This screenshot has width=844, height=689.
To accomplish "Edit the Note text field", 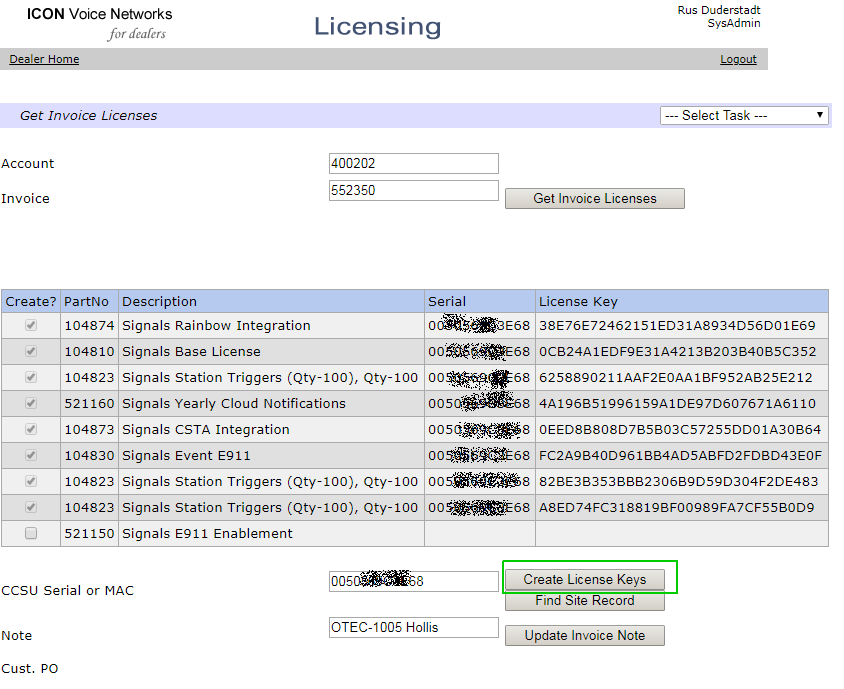I will pyautogui.click(x=413, y=628).
